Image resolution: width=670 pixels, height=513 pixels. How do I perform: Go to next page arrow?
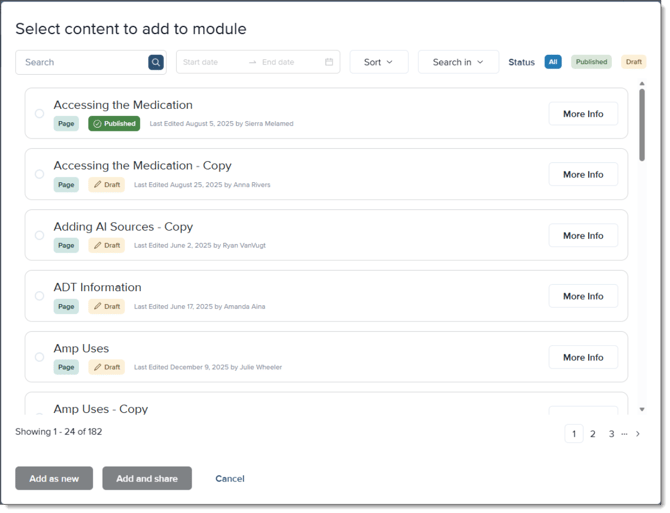click(638, 434)
